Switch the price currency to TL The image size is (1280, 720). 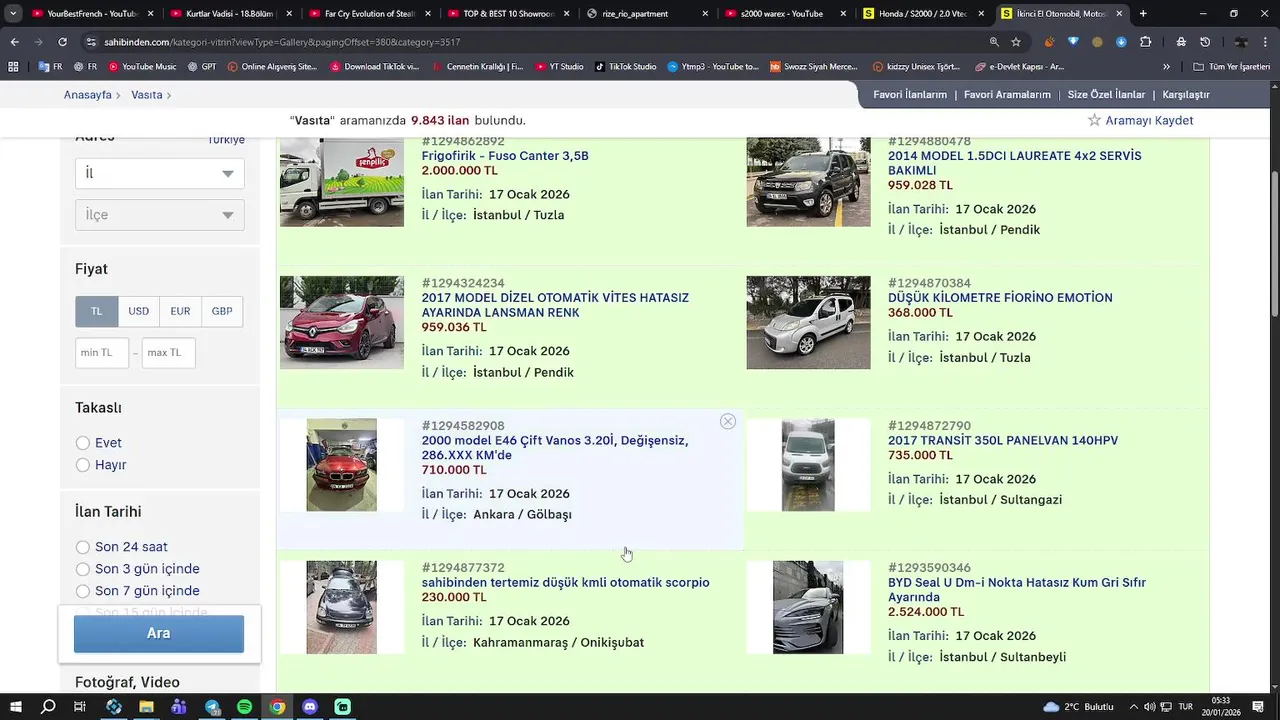click(x=96, y=311)
